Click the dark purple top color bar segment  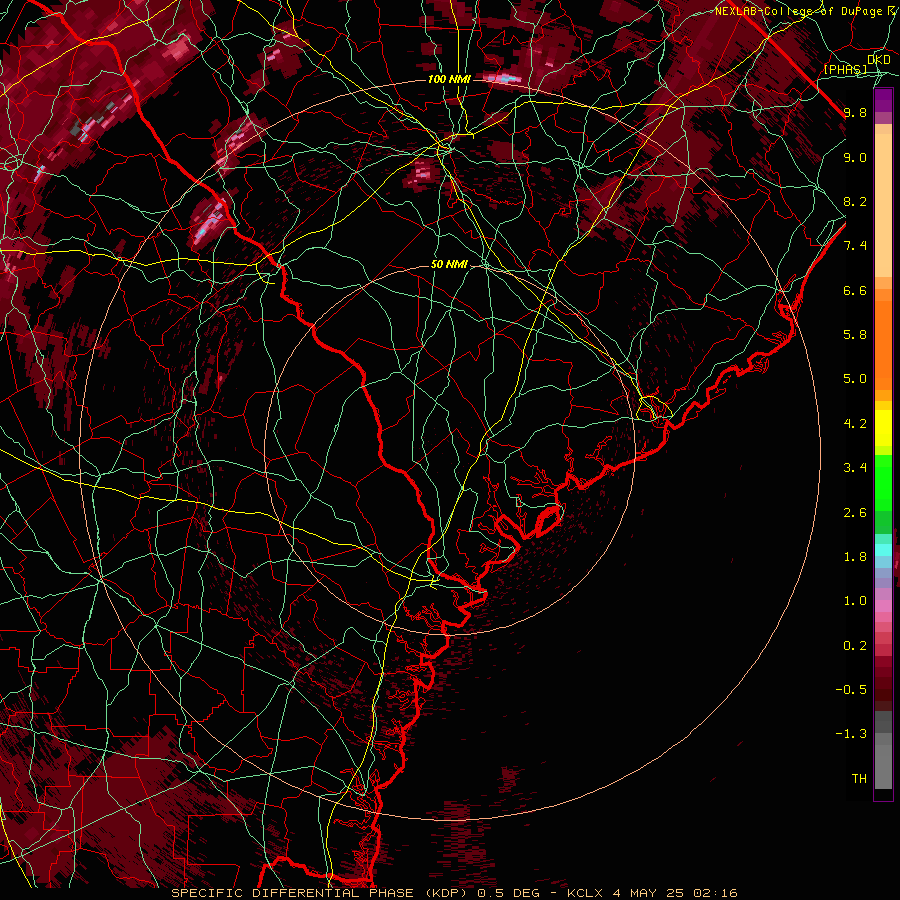point(883,100)
